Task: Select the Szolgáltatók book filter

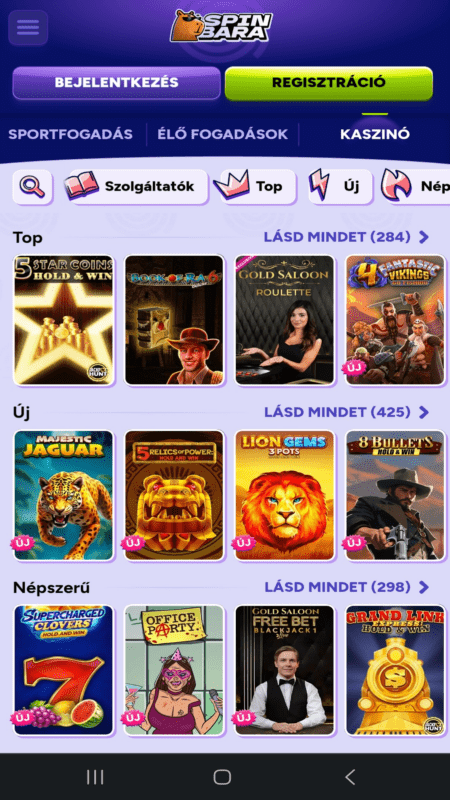Action: (136, 187)
